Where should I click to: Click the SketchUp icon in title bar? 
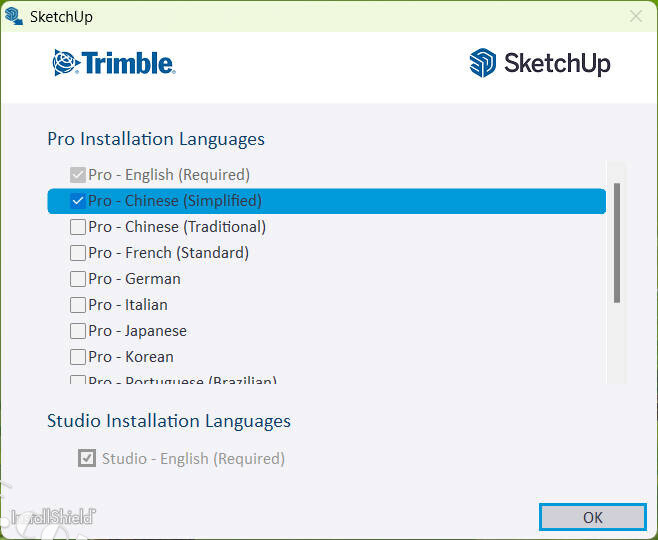(14, 16)
